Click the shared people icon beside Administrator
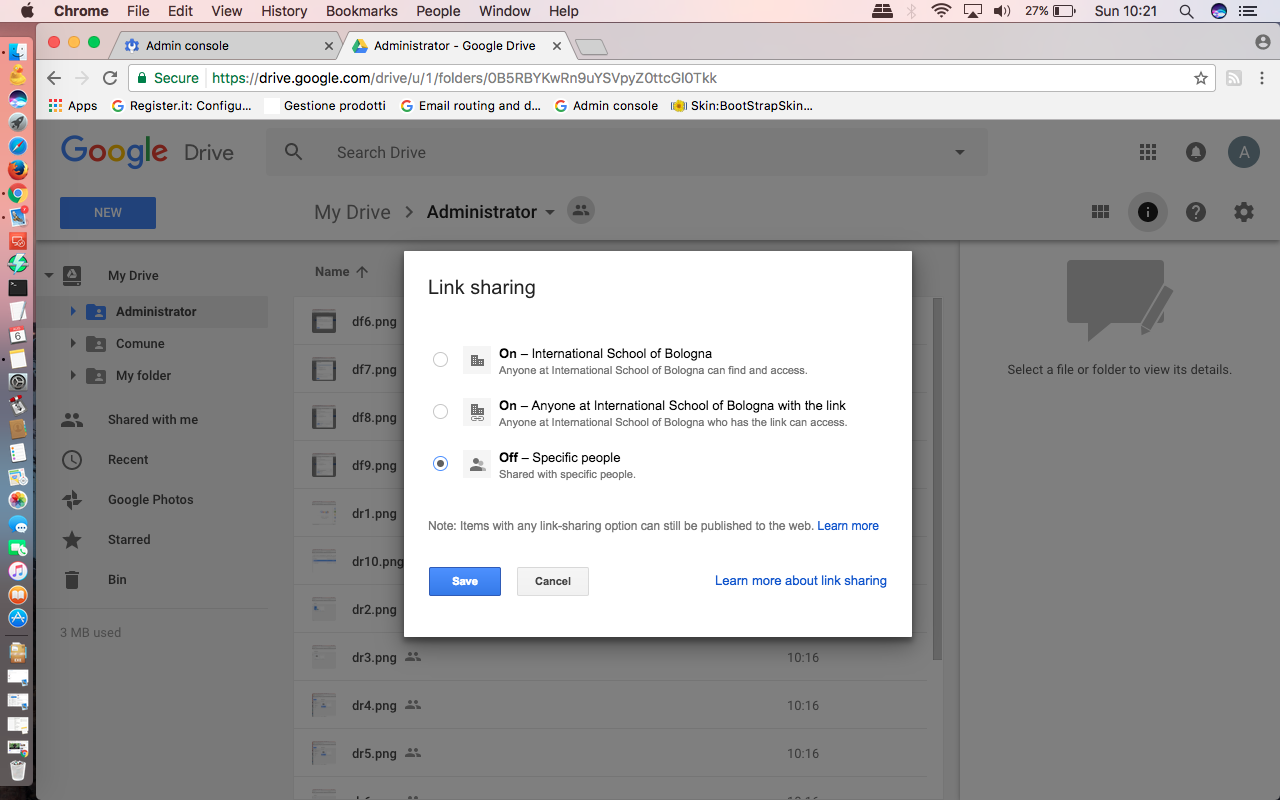Image resolution: width=1280 pixels, height=800 pixels. pyautogui.click(x=580, y=210)
